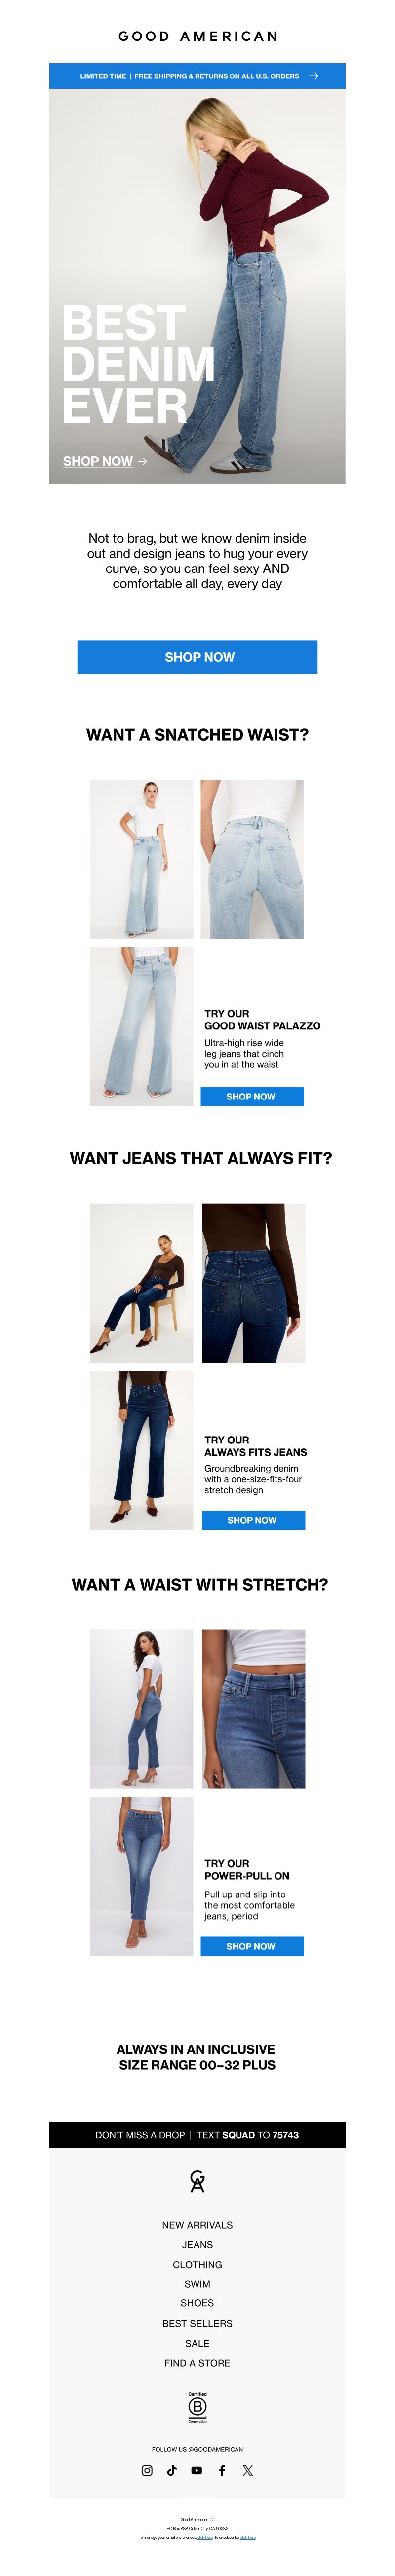Click the Good American header wordmark
Viewport: 395px width, 2576px height.
pos(198,36)
